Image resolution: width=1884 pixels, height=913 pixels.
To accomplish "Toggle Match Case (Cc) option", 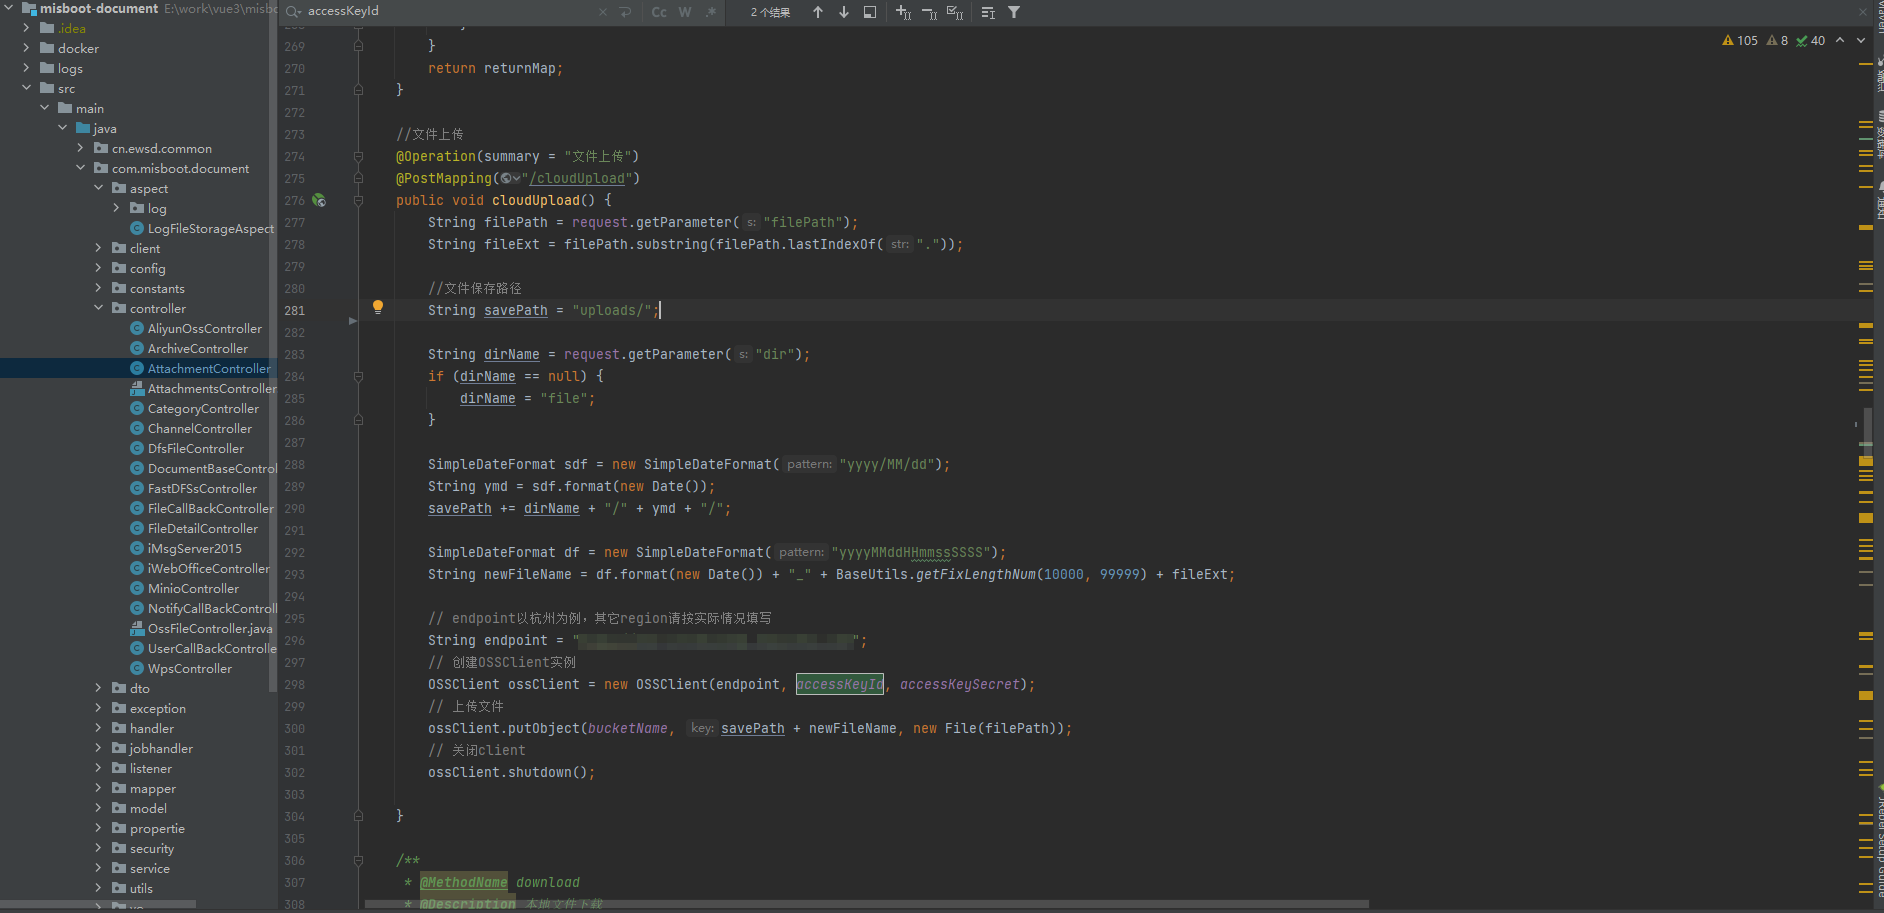I will (x=659, y=12).
